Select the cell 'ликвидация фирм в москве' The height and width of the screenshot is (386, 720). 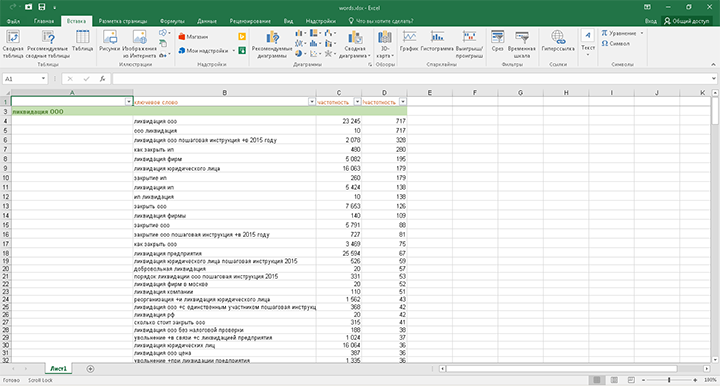[x=225, y=284]
